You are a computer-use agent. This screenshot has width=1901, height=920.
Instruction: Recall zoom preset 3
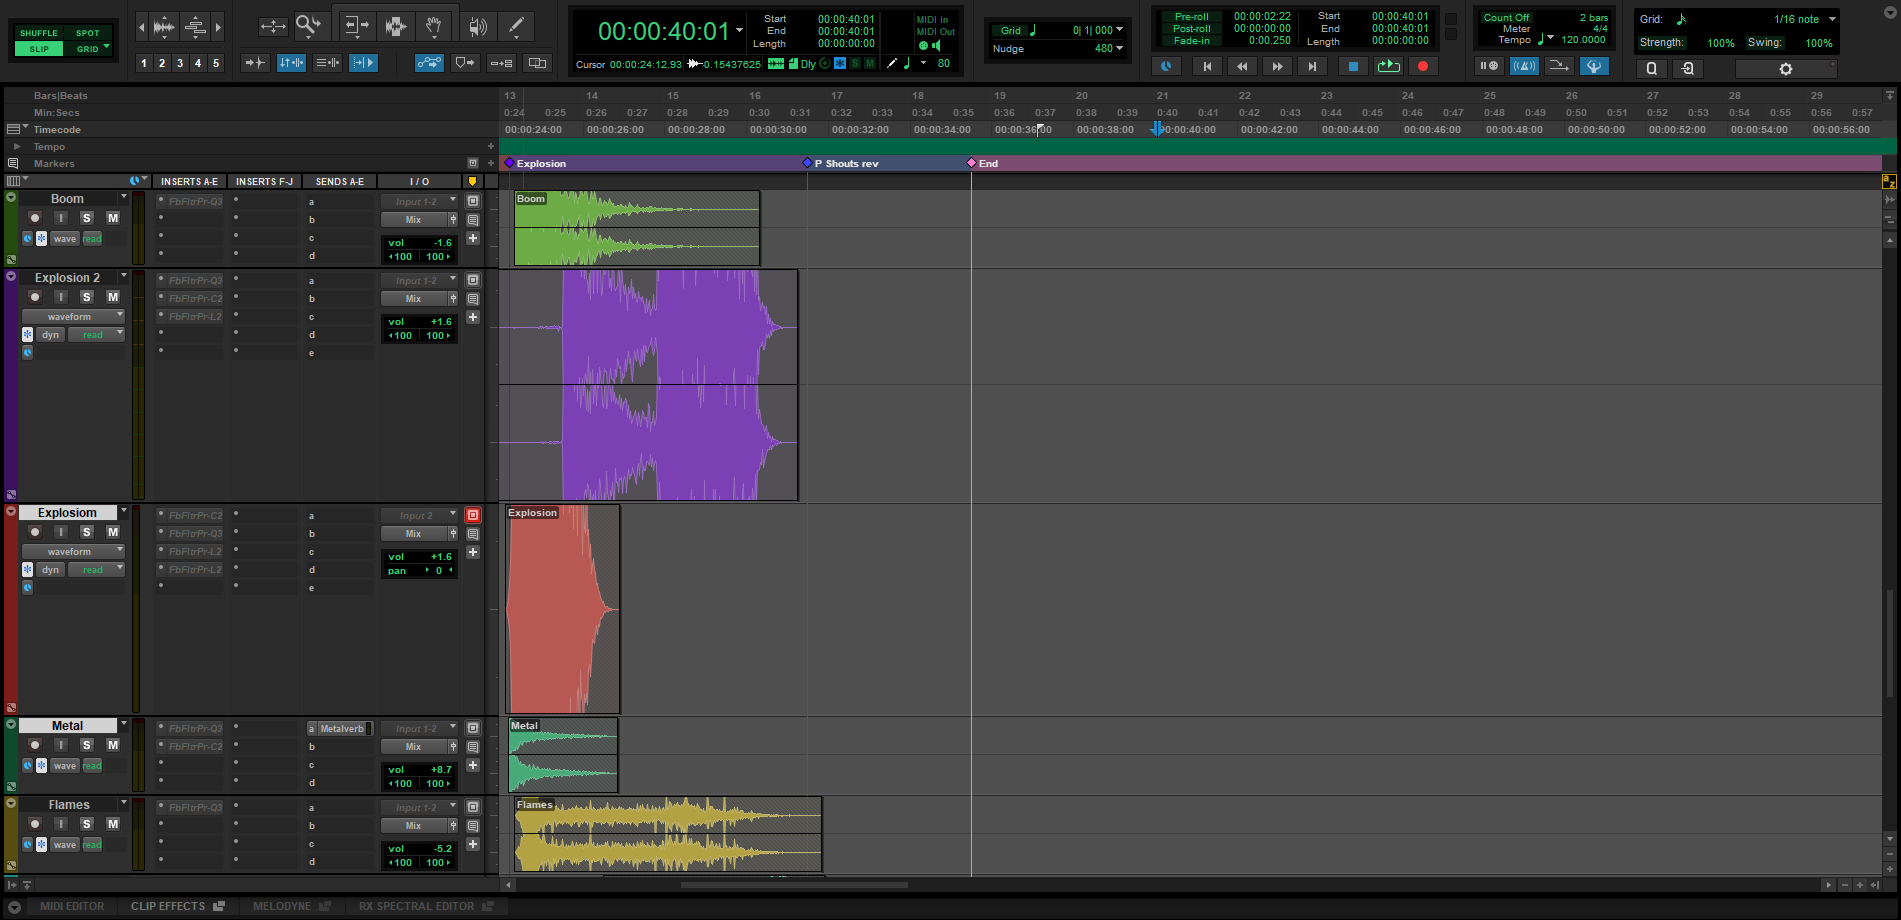point(180,63)
